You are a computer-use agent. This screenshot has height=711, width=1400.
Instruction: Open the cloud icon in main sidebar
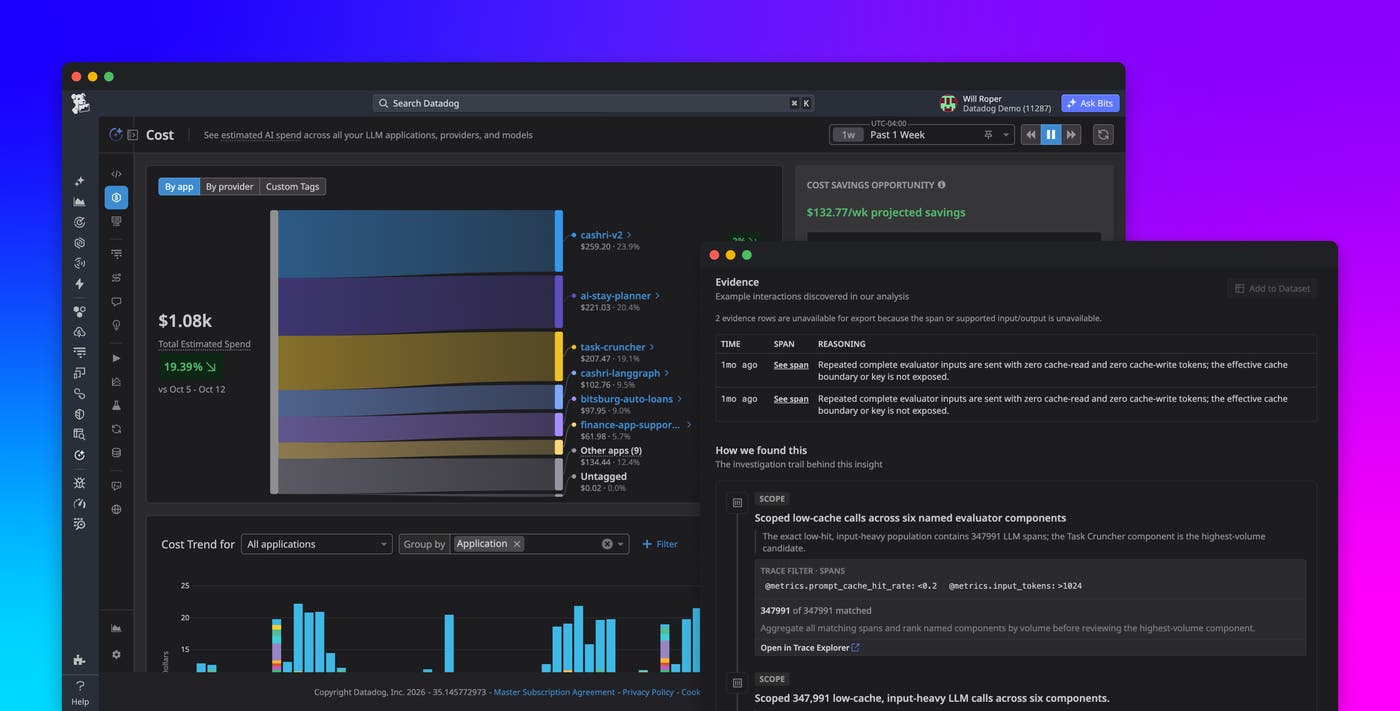coord(79,332)
